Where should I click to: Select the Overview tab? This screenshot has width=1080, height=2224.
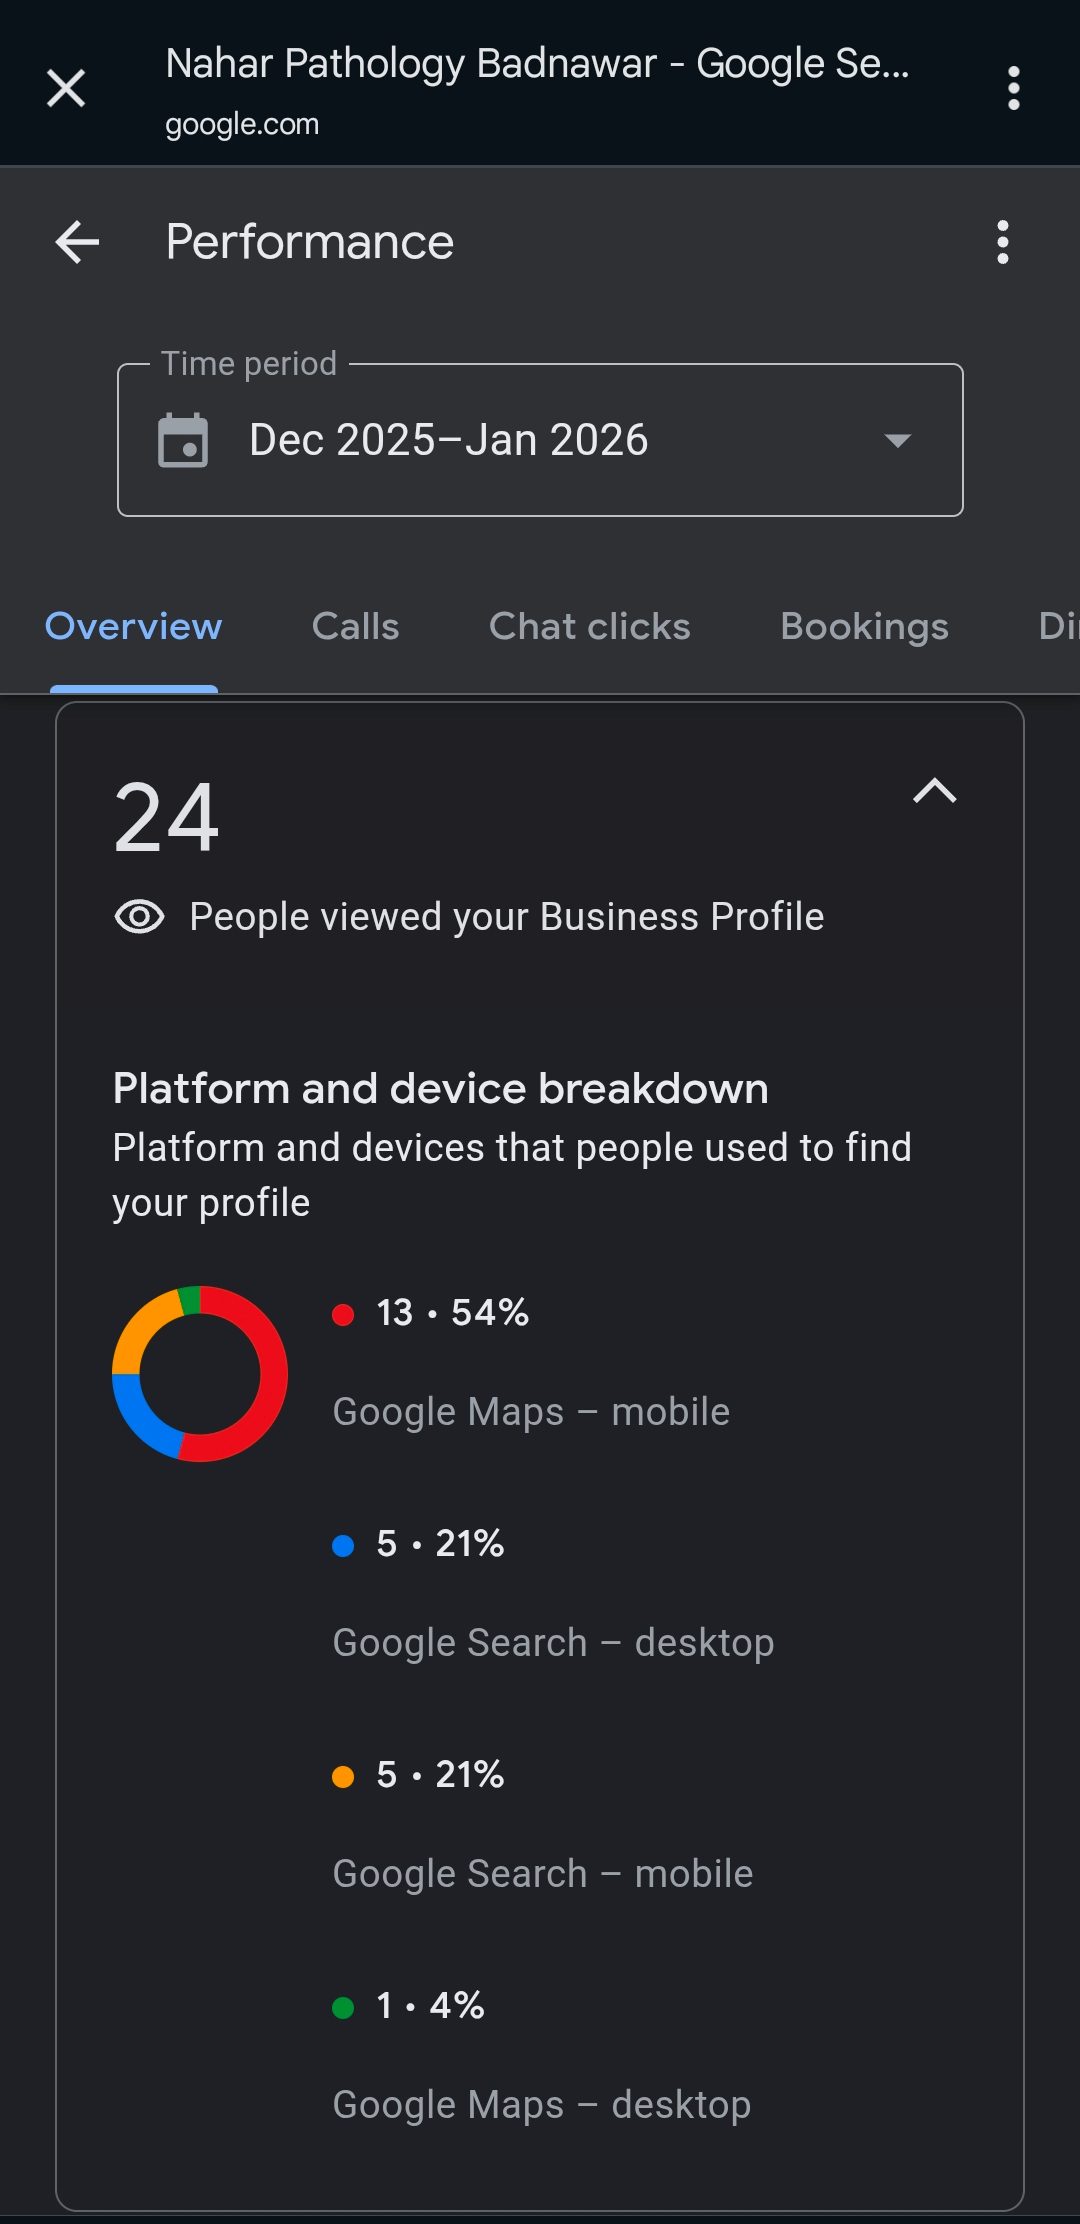[134, 626]
